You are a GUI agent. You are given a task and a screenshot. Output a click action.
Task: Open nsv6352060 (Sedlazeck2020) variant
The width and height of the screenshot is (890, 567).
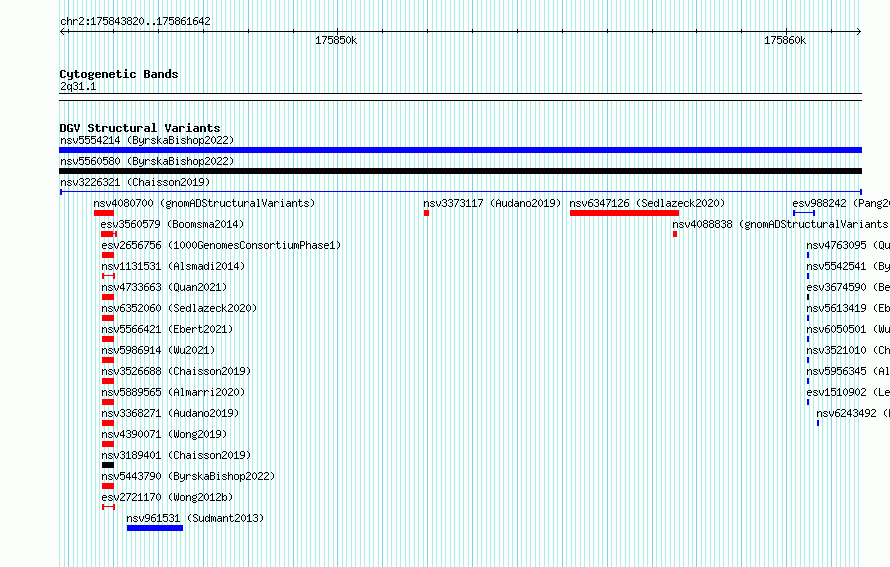[x=179, y=308]
